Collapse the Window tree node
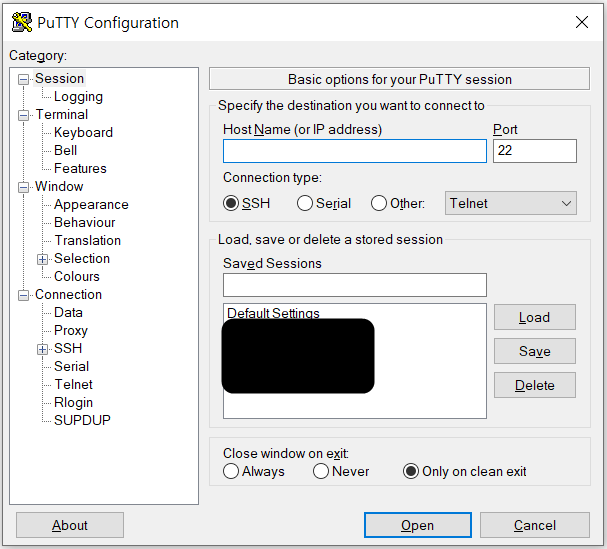 [24, 187]
